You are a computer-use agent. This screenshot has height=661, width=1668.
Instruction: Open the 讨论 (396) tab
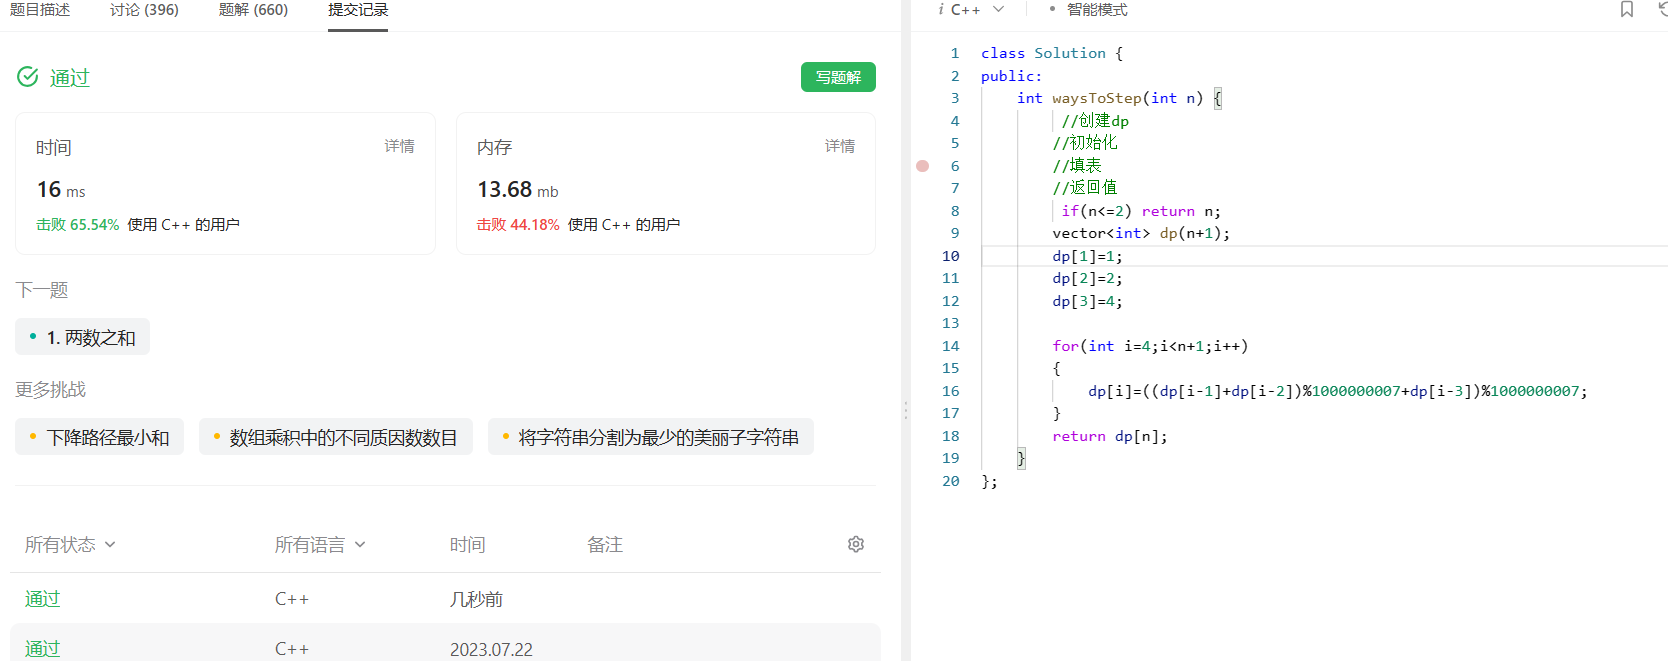tap(144, 10)
